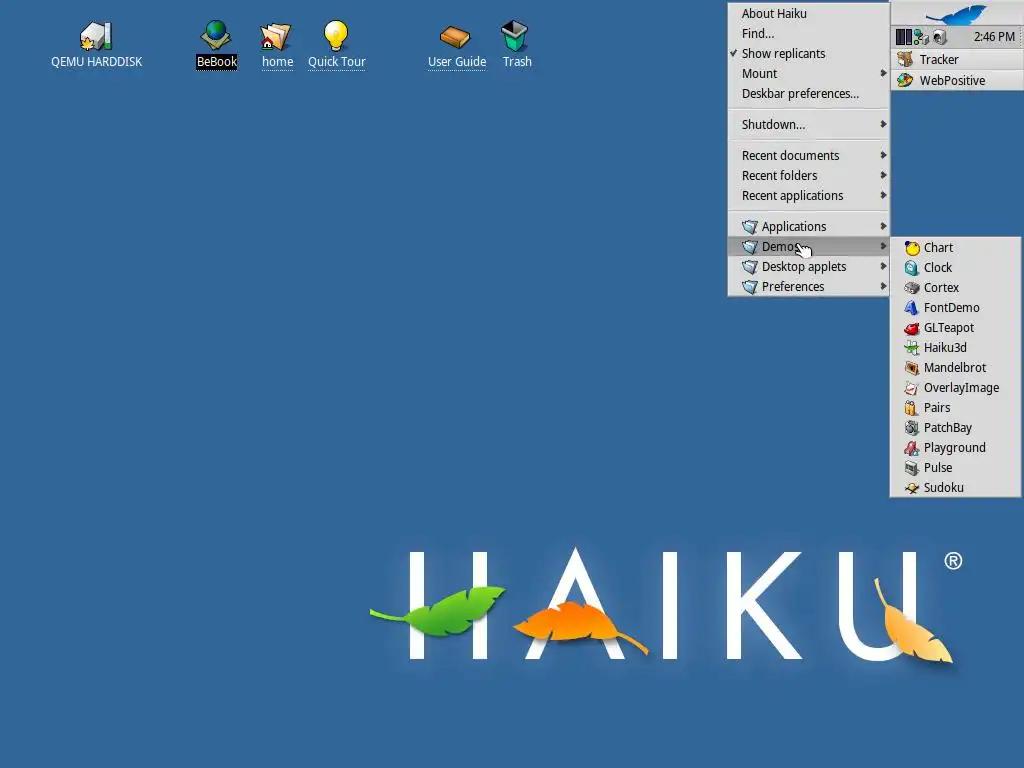Launch Pairs from the Demos submenu

955,408
